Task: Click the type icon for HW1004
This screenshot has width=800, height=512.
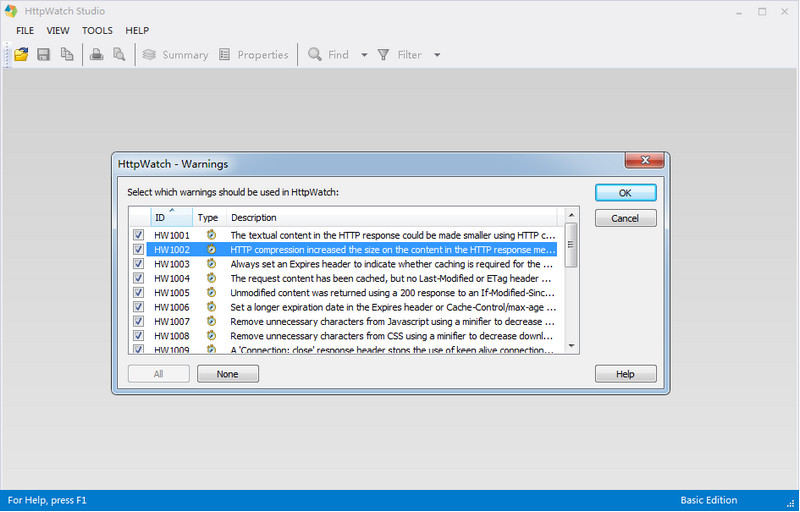Action: pos(211,278)
